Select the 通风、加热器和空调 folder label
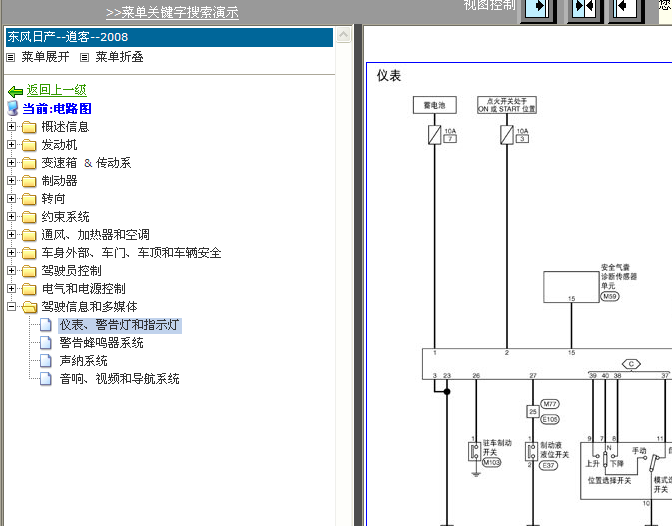The width and height of the screenshot is (672, 526). [96, 235]
